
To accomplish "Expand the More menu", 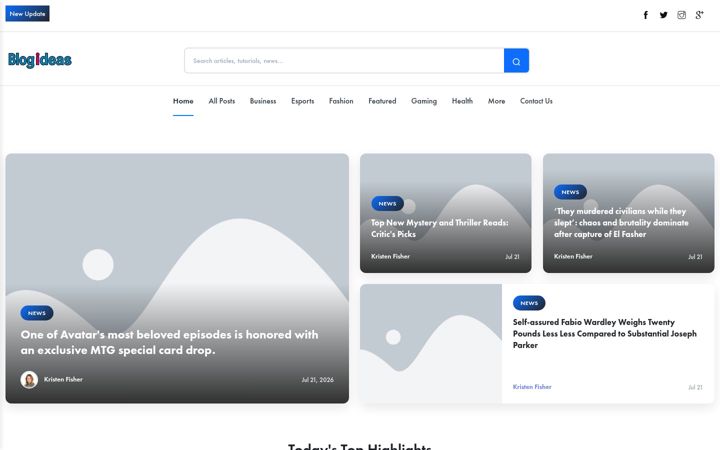I will pyautogui.click(x=496, y=101).
